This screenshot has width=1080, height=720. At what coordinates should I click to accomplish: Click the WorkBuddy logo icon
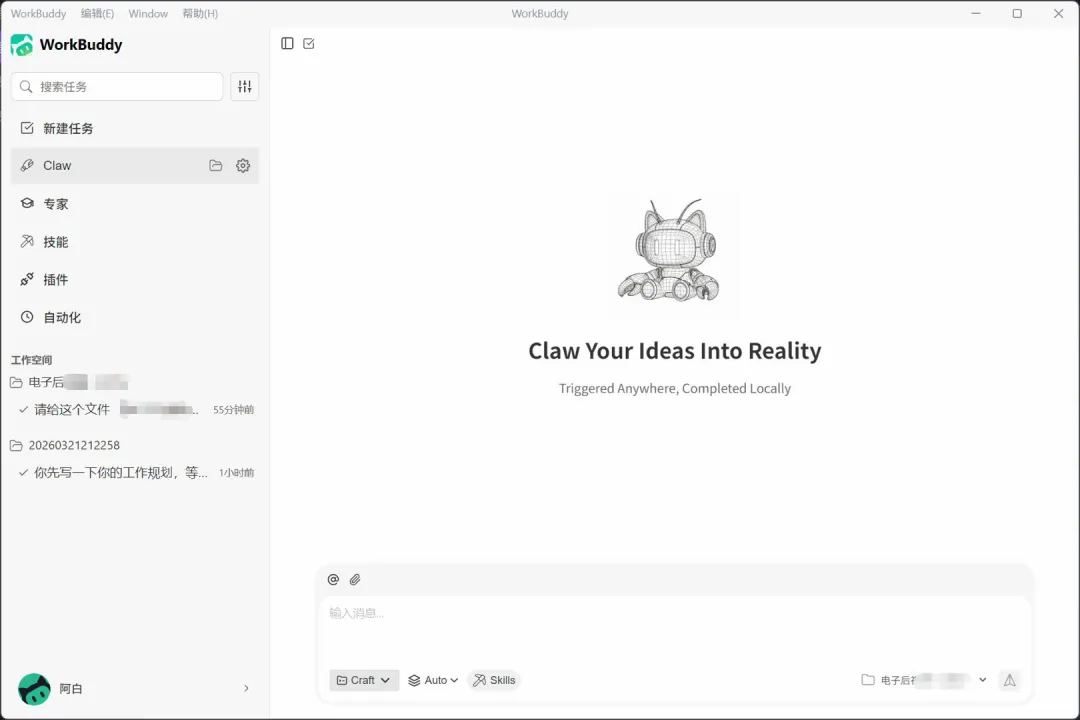pyautogui.click(x=22, y=45)
